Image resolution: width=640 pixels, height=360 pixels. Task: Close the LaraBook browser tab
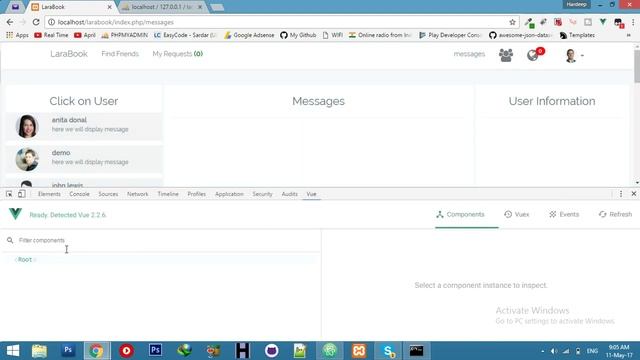tap(109, 7)
